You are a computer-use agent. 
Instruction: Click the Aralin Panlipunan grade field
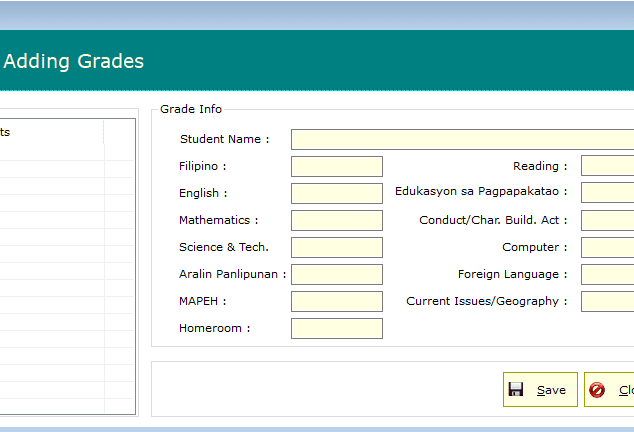336,274
